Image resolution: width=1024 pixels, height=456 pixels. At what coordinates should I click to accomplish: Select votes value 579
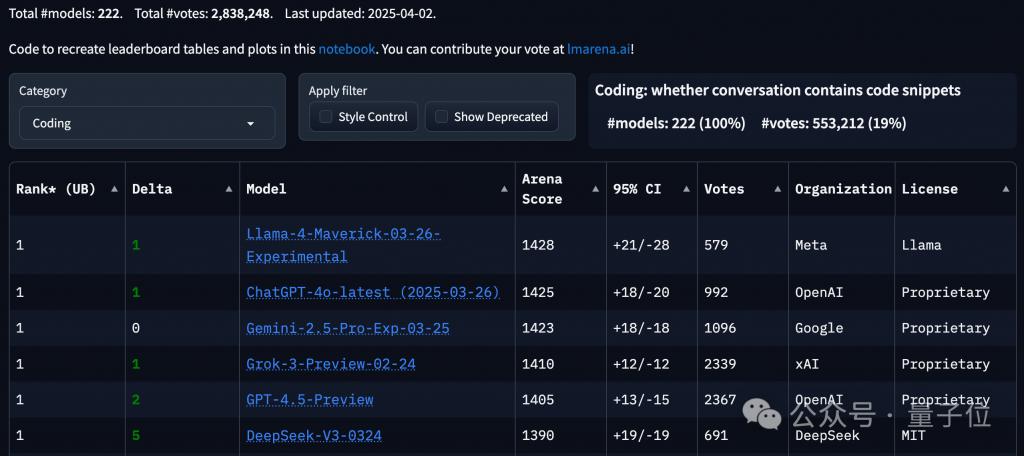pyautogui.click(x=716, y=246)
